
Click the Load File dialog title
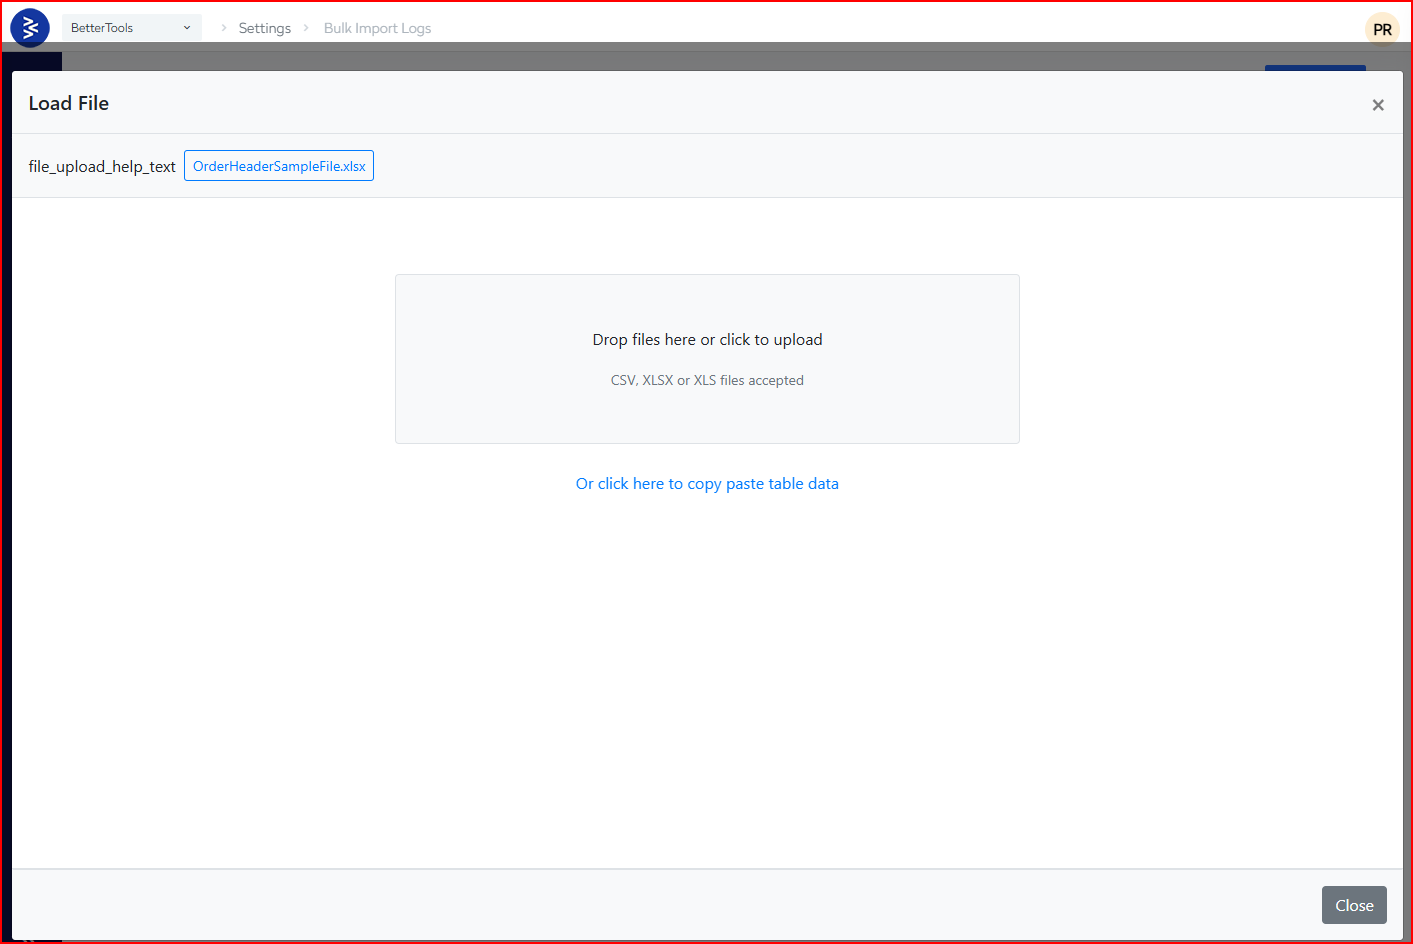(69, 103)
